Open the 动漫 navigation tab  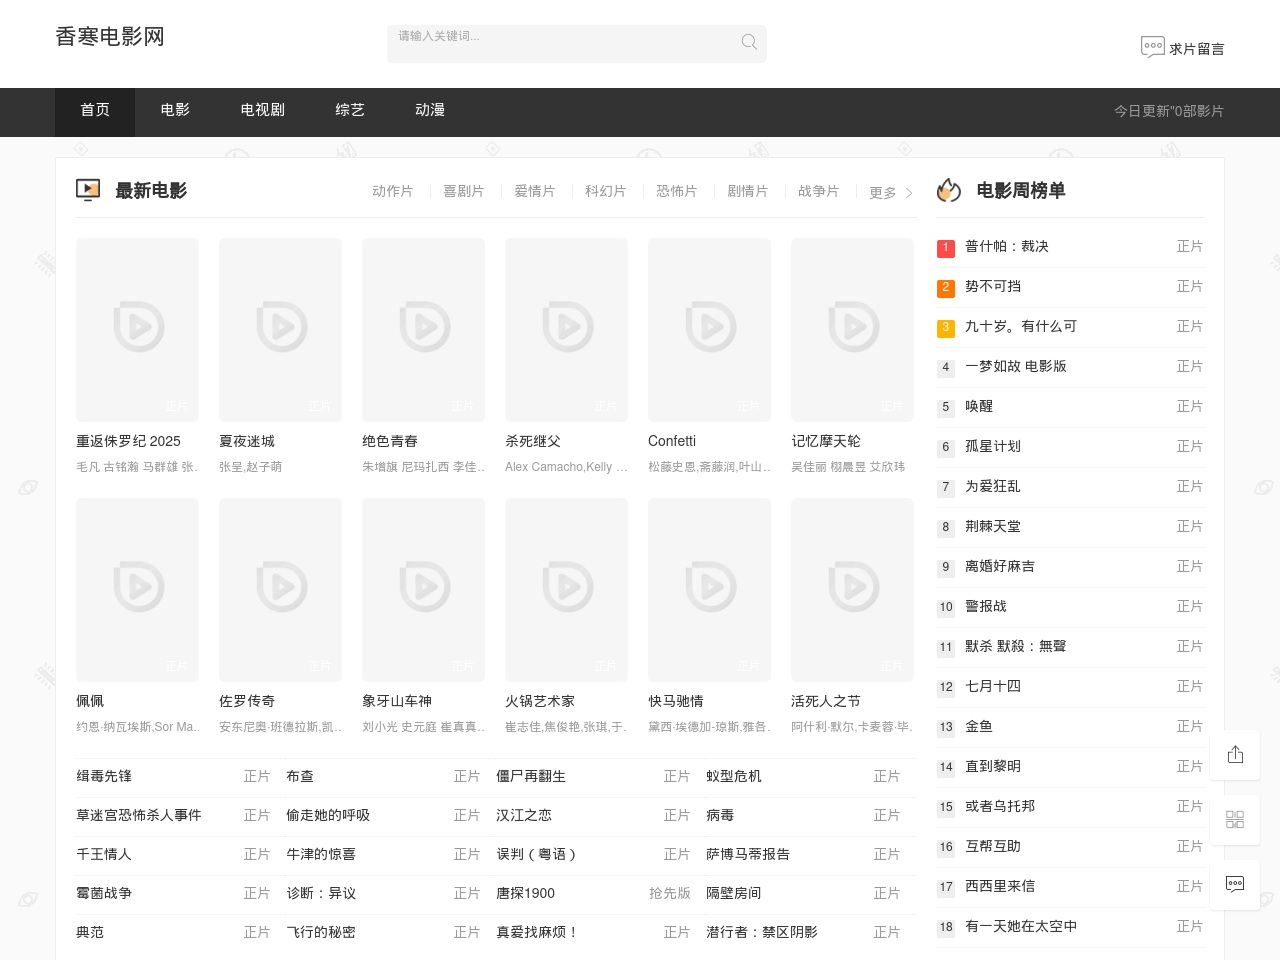[x=430, y=111]
